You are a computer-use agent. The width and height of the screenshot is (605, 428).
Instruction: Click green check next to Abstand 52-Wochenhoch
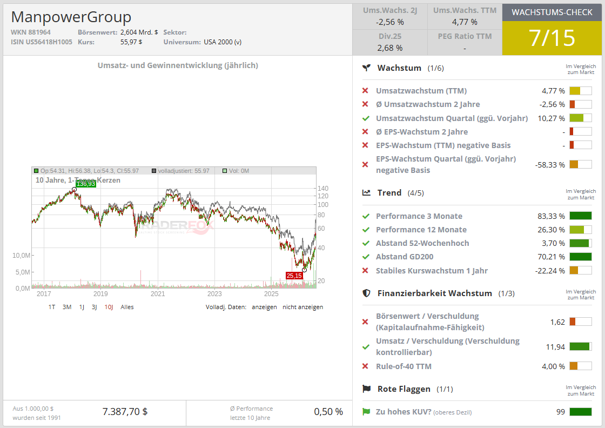tap(365, 243)
